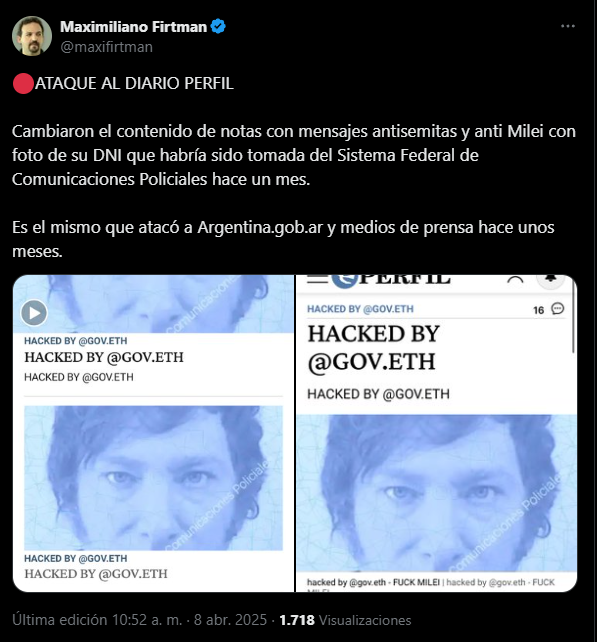The image size is (597, 642).
Task: Open the left attached screenshot image
Action: coord(154,433)
